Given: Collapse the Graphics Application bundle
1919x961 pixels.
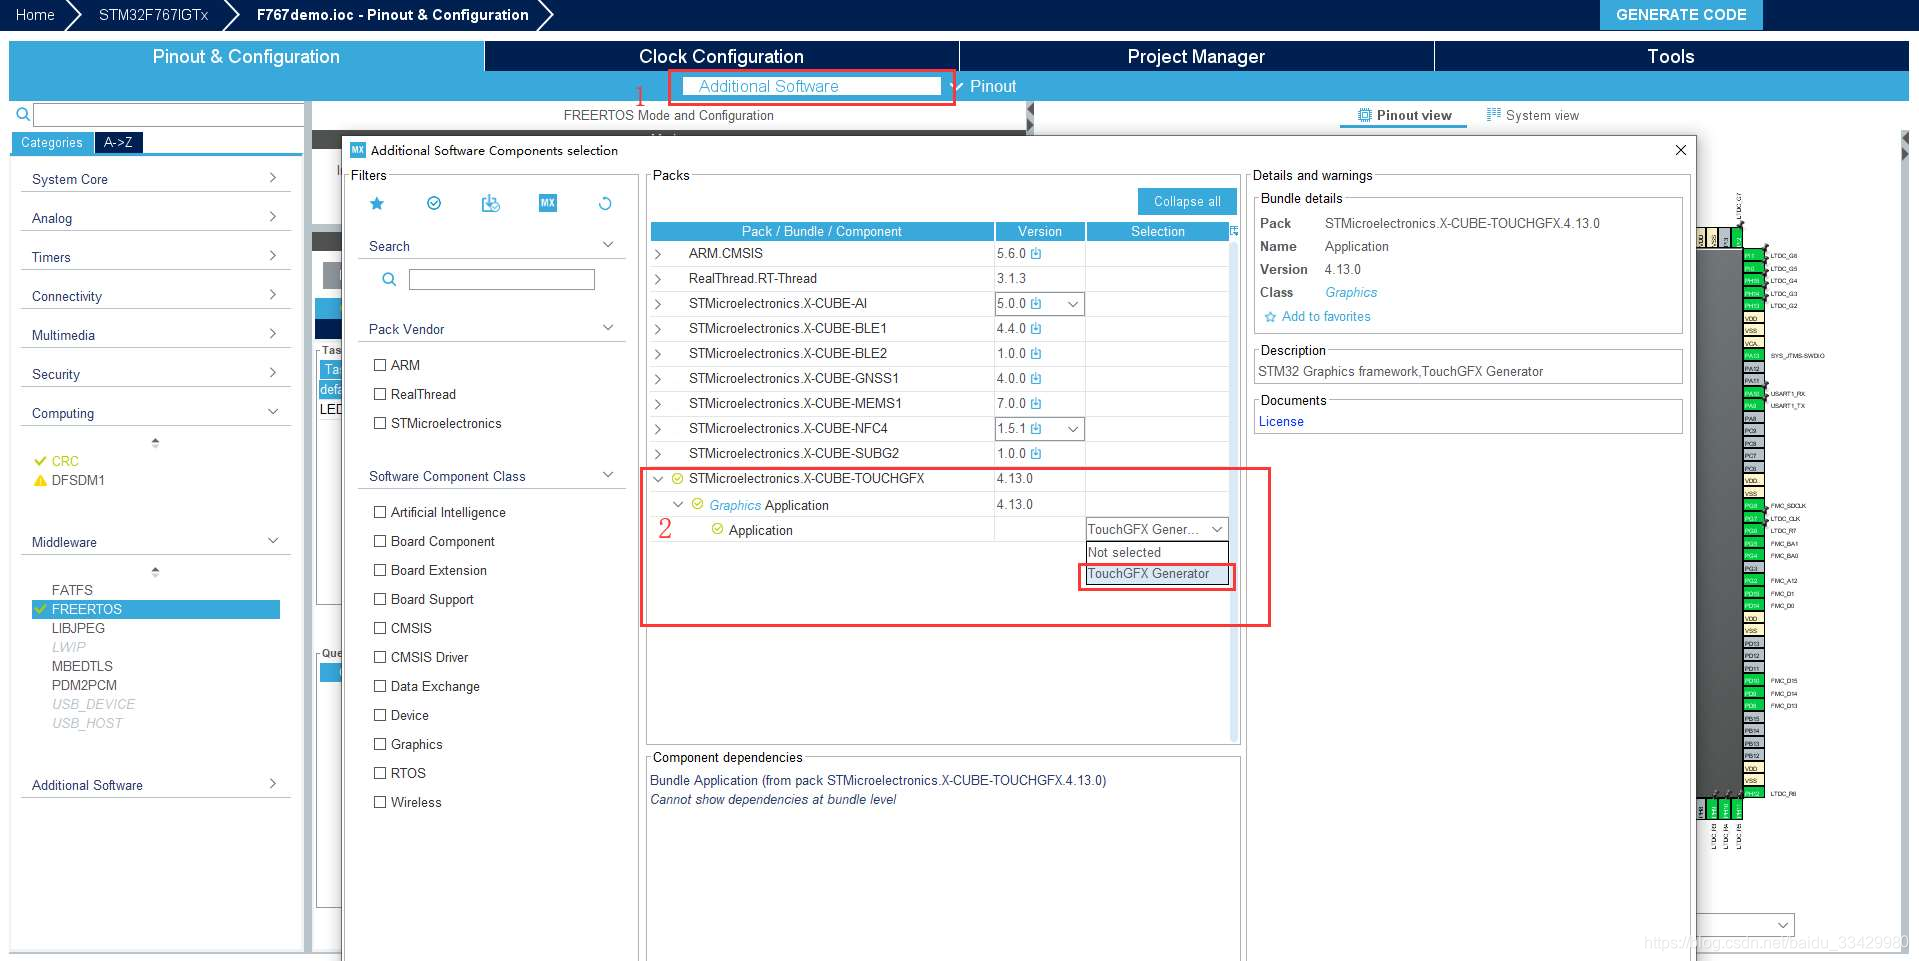Looking at the screenshot, I should pyautogui.click(x=678, y=504).
